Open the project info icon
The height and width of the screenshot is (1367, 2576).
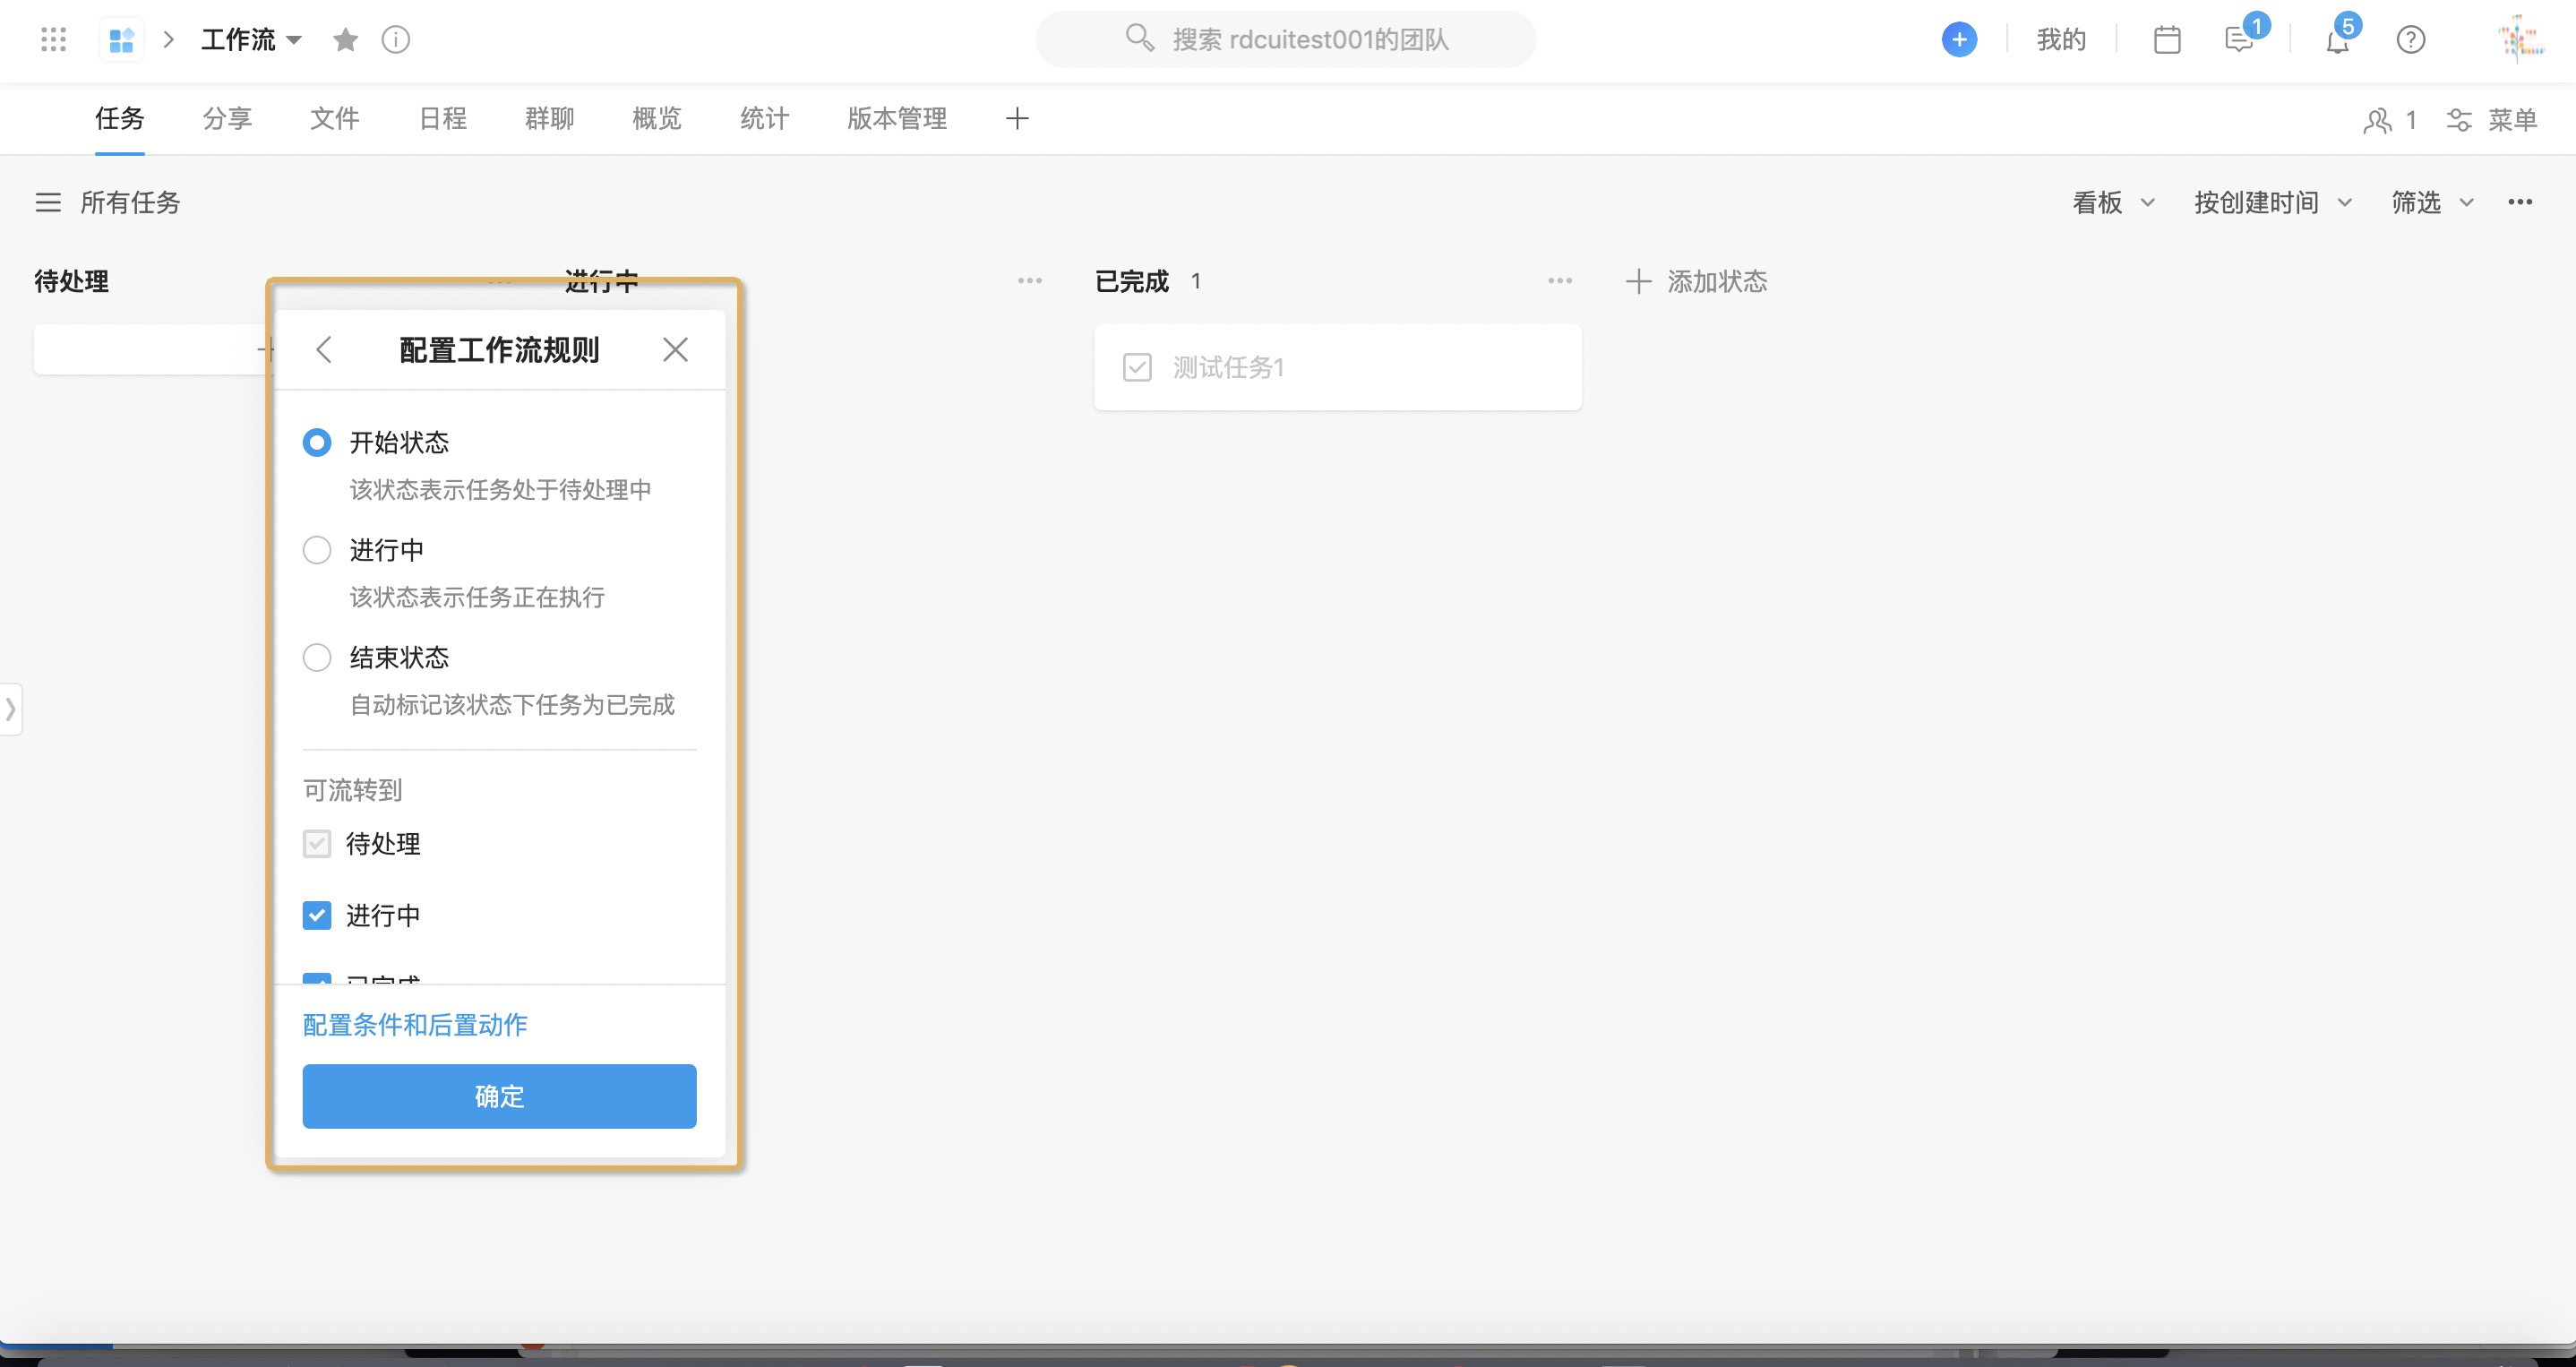[x=396, y=39]
